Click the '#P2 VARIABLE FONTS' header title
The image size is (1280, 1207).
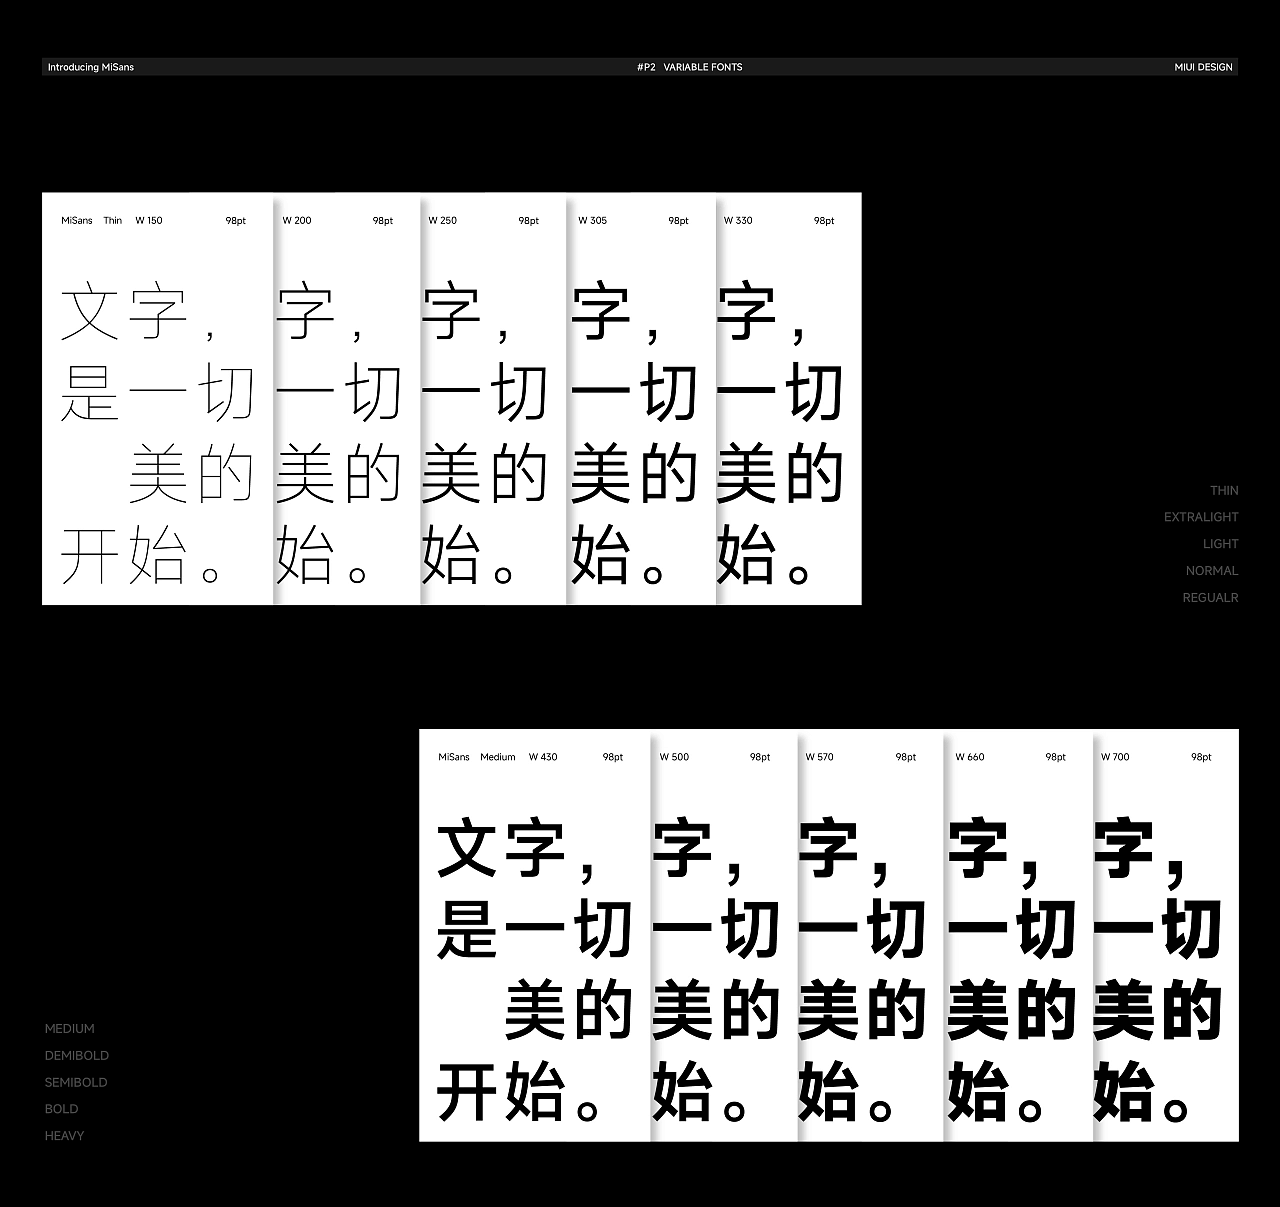pyautogui.click(x=689, y=67)
